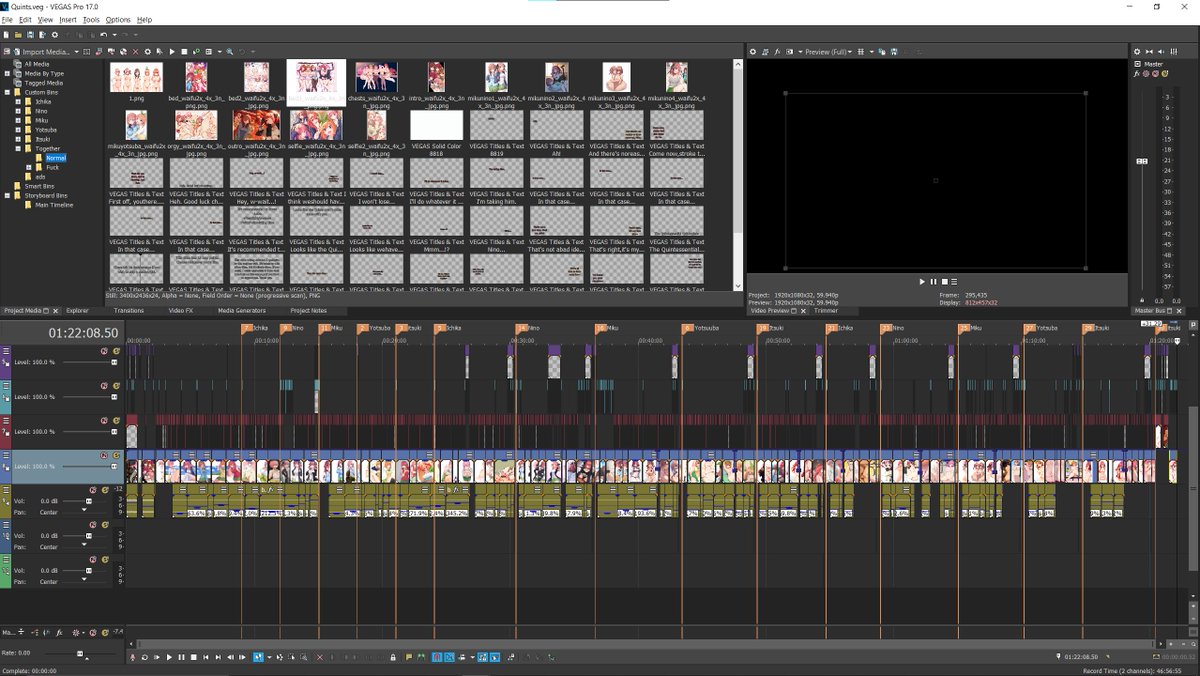Click the Record button in transport bar
This screenshot has width=1200, height=676.
pos(132,657)
